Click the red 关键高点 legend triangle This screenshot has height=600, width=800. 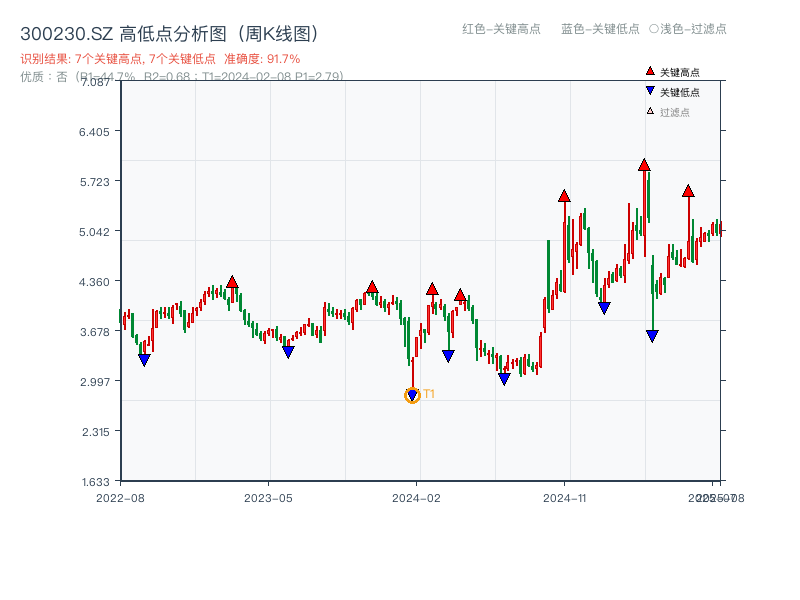click(x=649, y=71)
